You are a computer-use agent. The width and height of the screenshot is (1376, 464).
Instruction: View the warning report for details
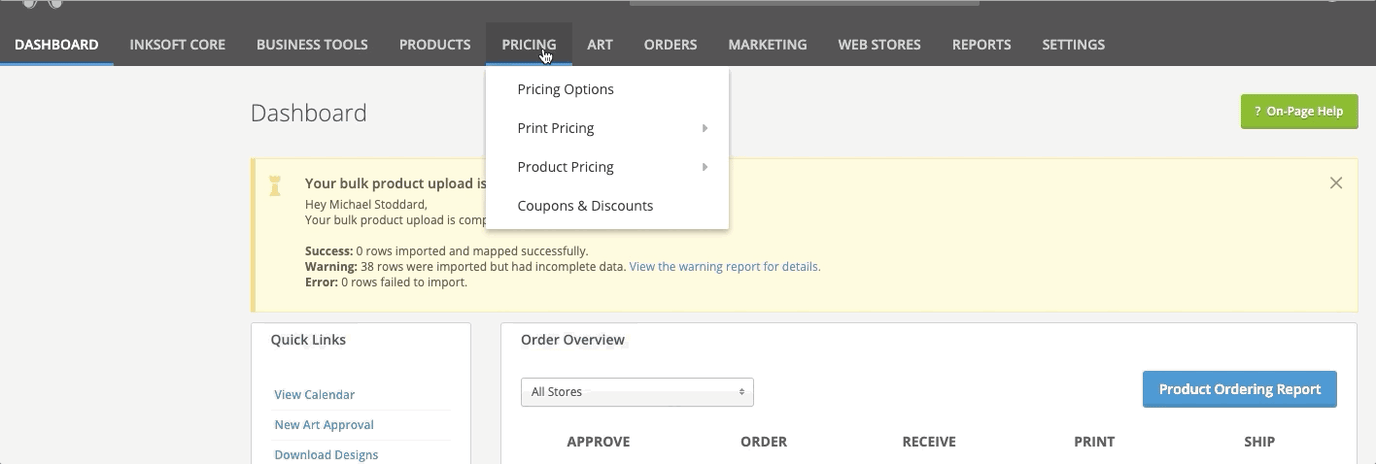(724, 267)
